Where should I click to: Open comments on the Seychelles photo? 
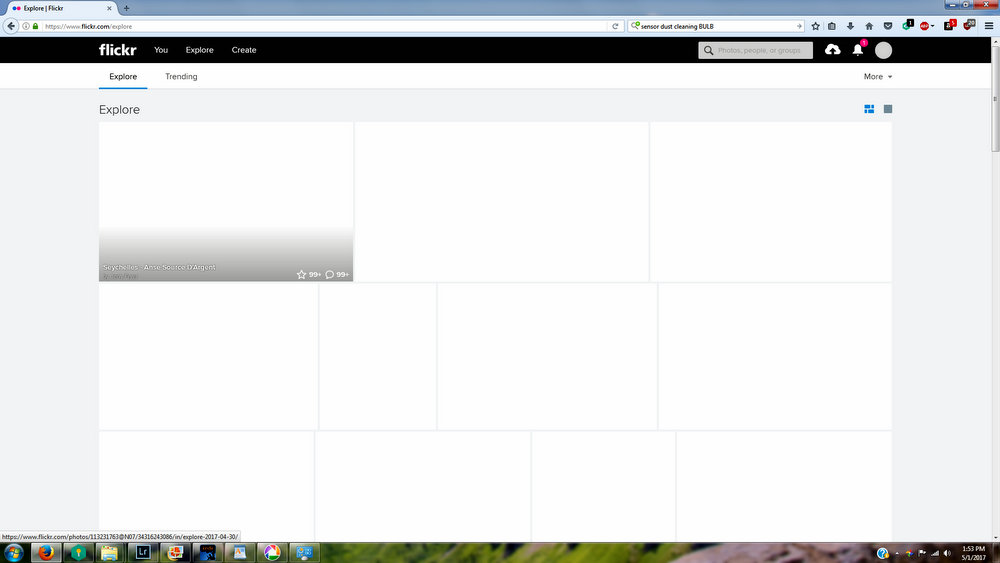tap(330, 274)
